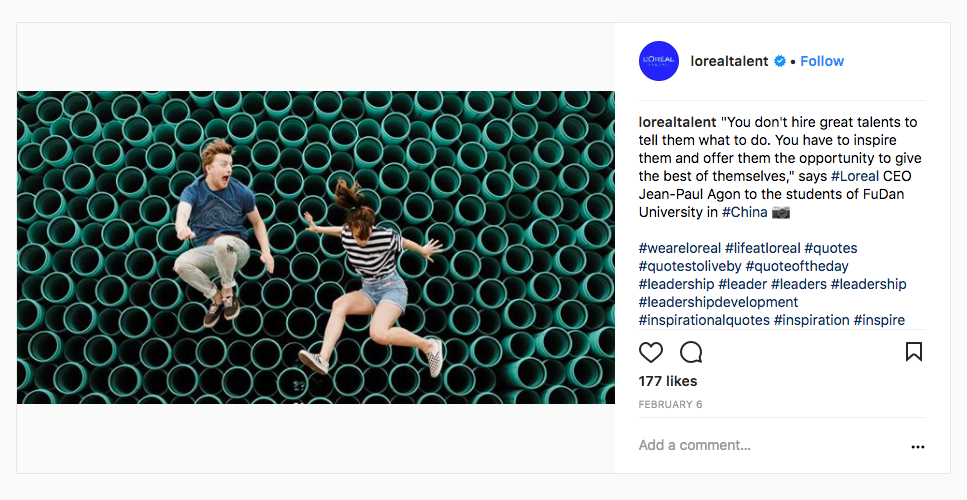This screenshot has width=967, height=500.
Task: Open the #China hashtag link
Action: [x=744, y=212]
